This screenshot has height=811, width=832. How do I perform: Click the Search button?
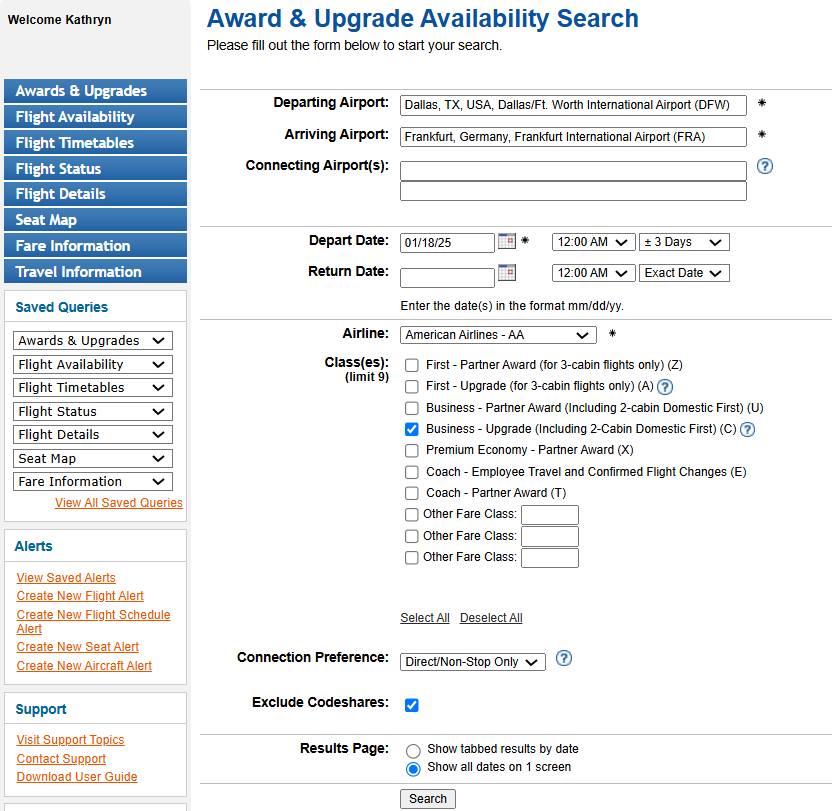(x=427, y=798)
